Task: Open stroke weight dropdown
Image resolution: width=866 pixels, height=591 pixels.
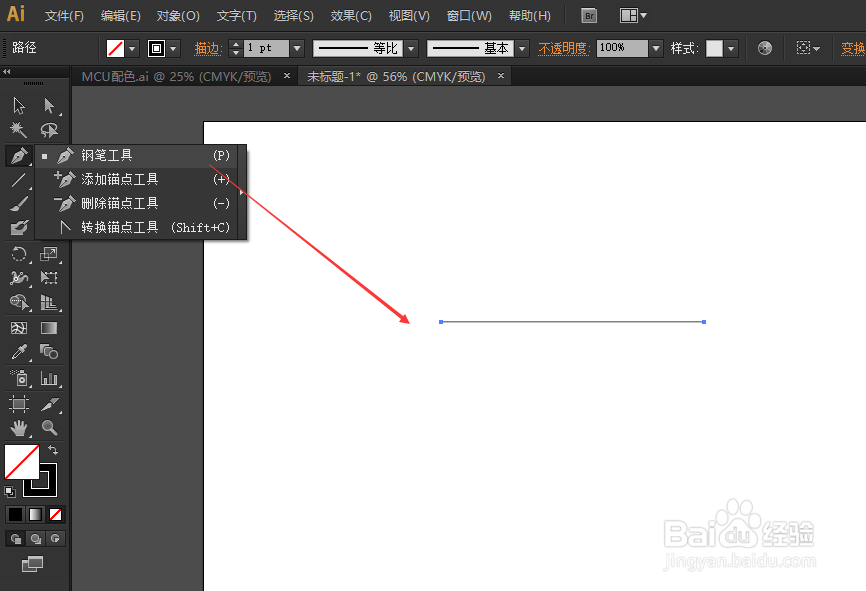Action: 297,49
